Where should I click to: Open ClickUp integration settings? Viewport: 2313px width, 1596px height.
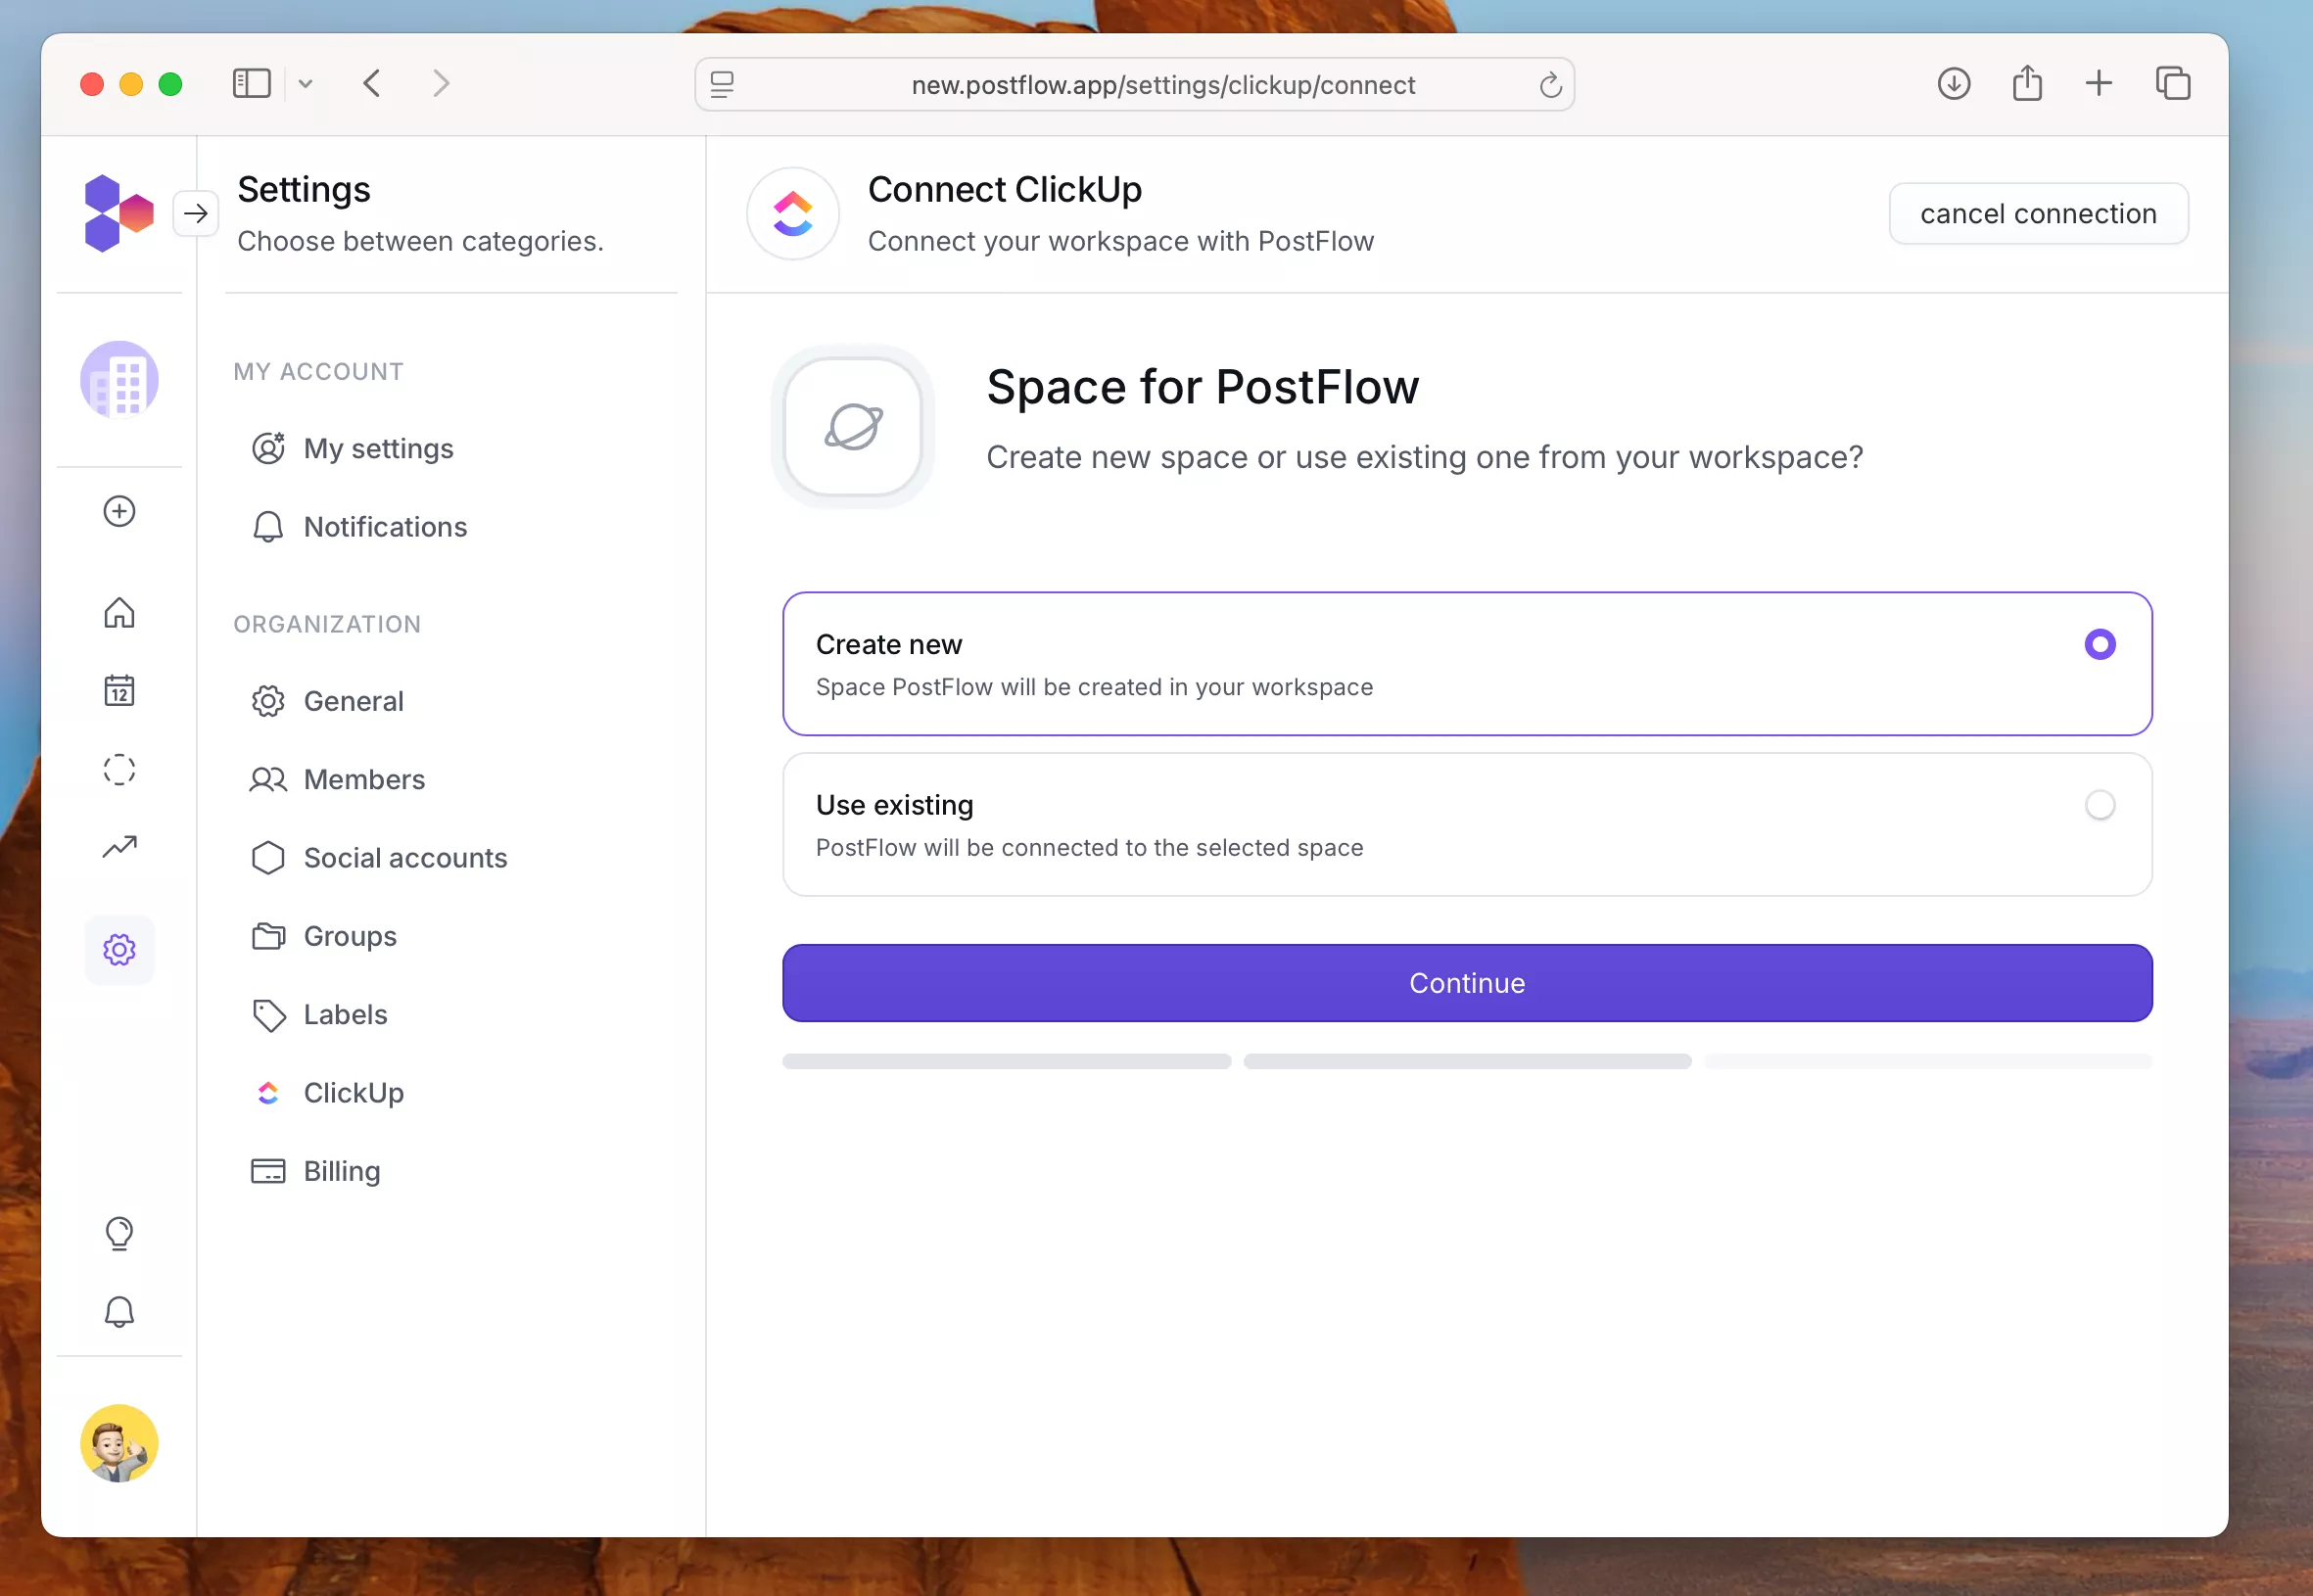point(328,1093)
